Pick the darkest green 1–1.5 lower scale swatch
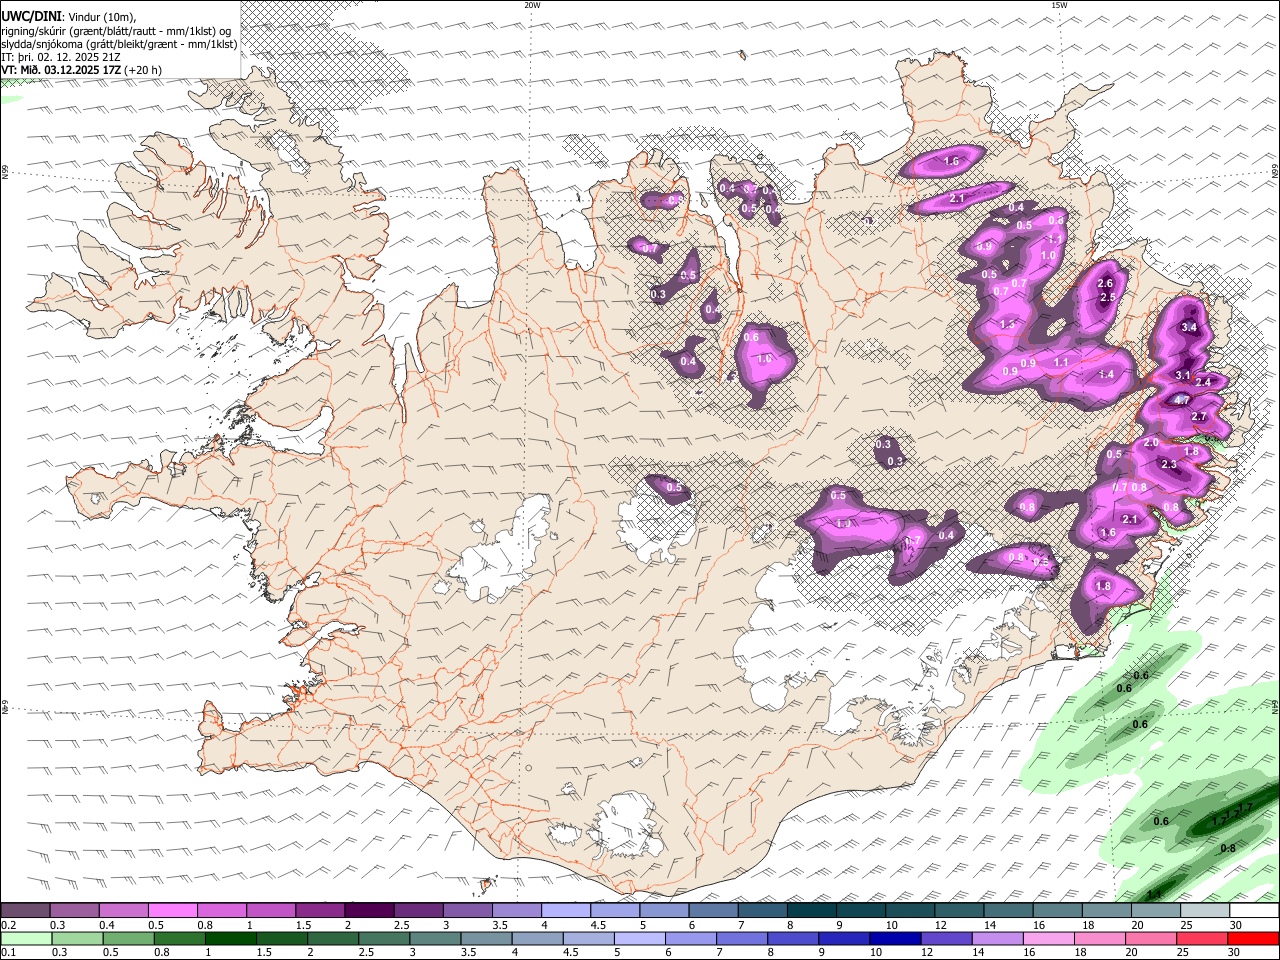The height and width of the screenshot is (960, 1280). click(230, 938)
